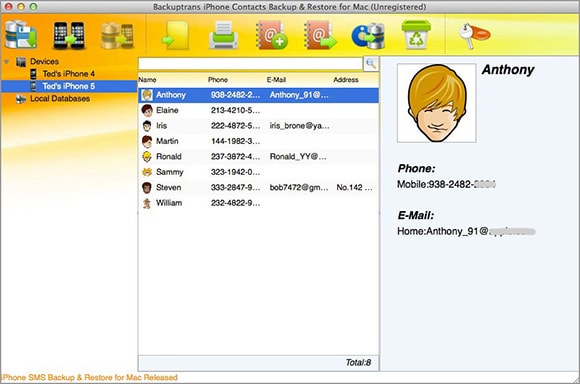This screenshot has height=384, width=580.
Task: Click the green recycle bin delete icon
Action: (416, 35)
